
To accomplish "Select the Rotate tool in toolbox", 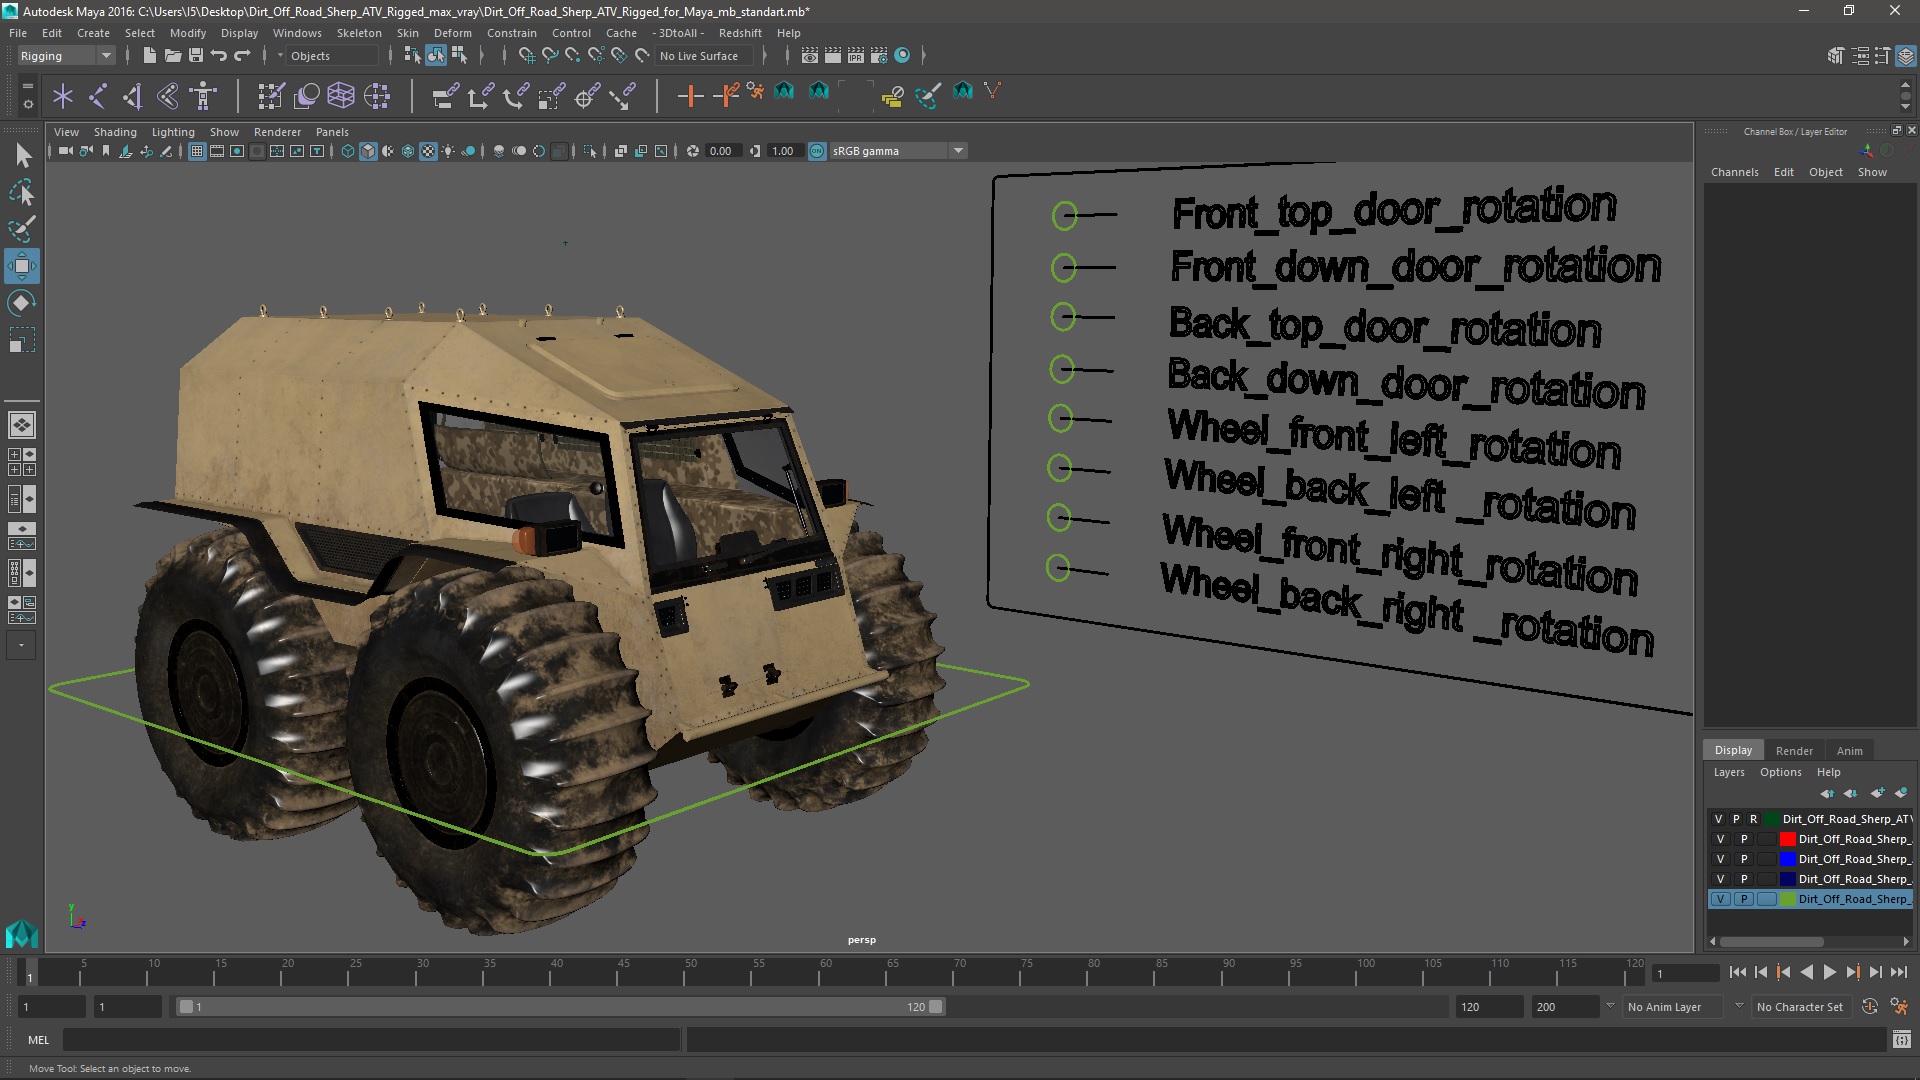I will point(22,303).
